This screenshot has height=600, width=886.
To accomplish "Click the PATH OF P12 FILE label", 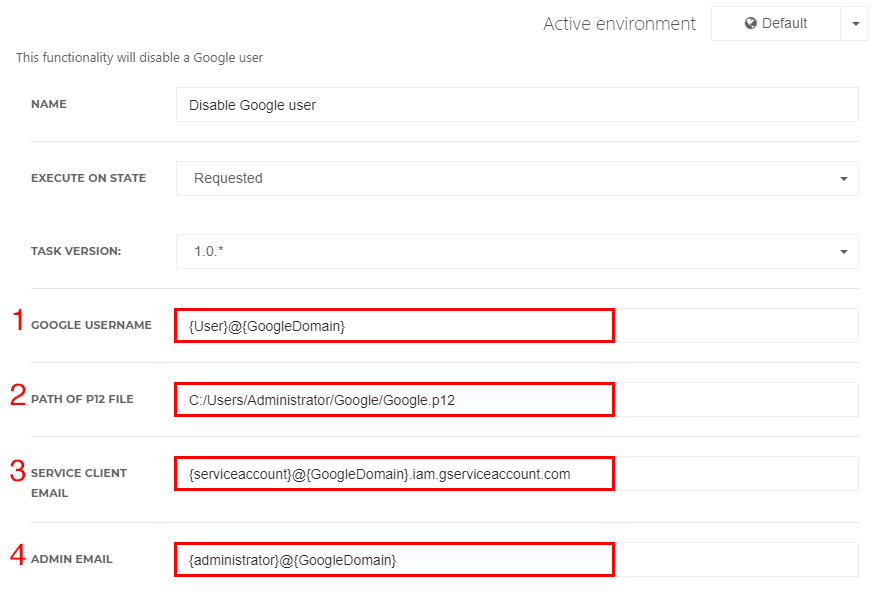I will point(82,399).
